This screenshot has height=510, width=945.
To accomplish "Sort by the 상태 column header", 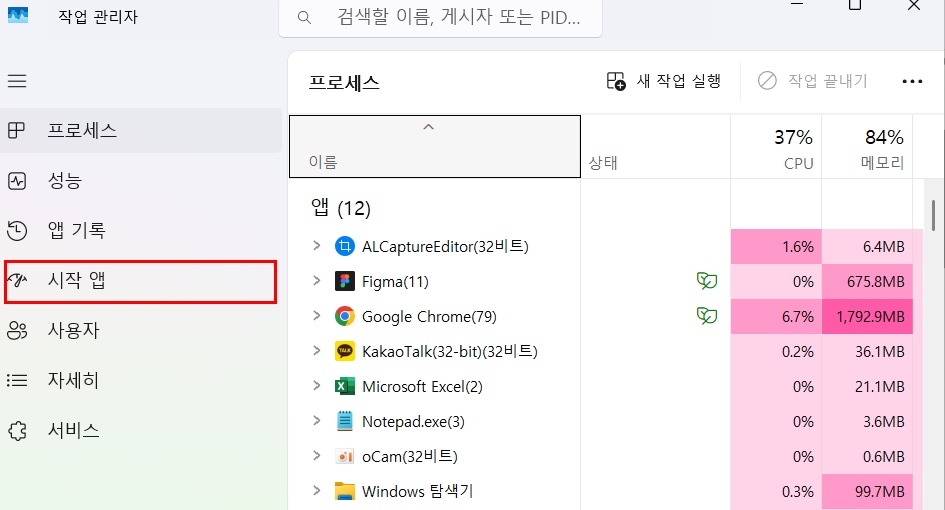I will (x=656, y=146).
